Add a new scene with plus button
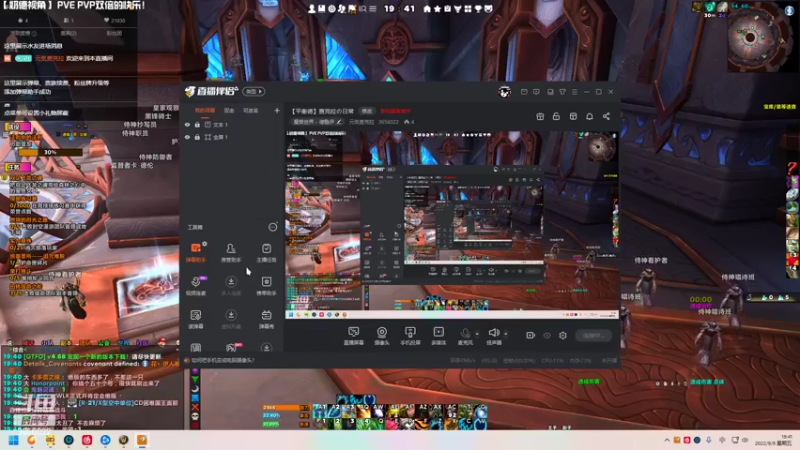Screen dimensions: 800x450 (x=277, y=110)
